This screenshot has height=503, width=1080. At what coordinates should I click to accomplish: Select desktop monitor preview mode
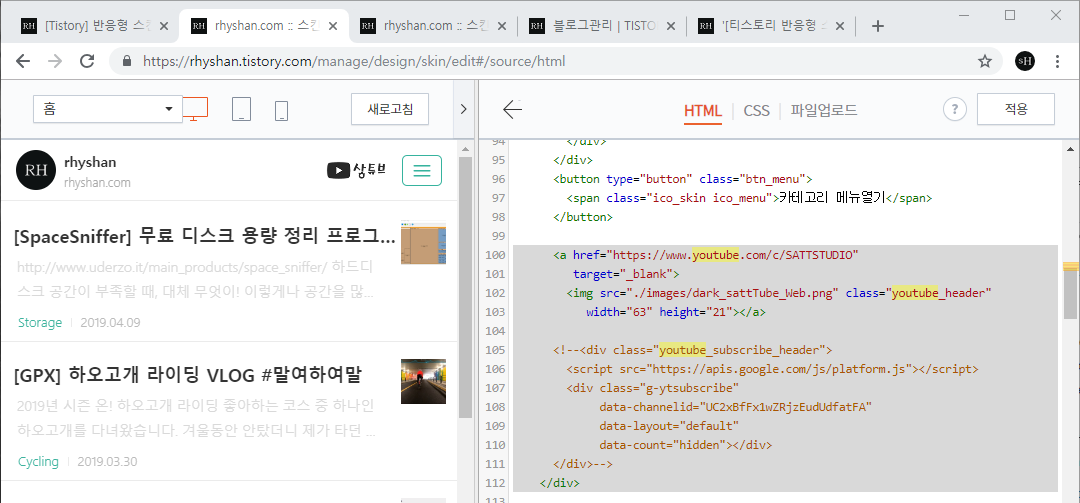(195, 110)
